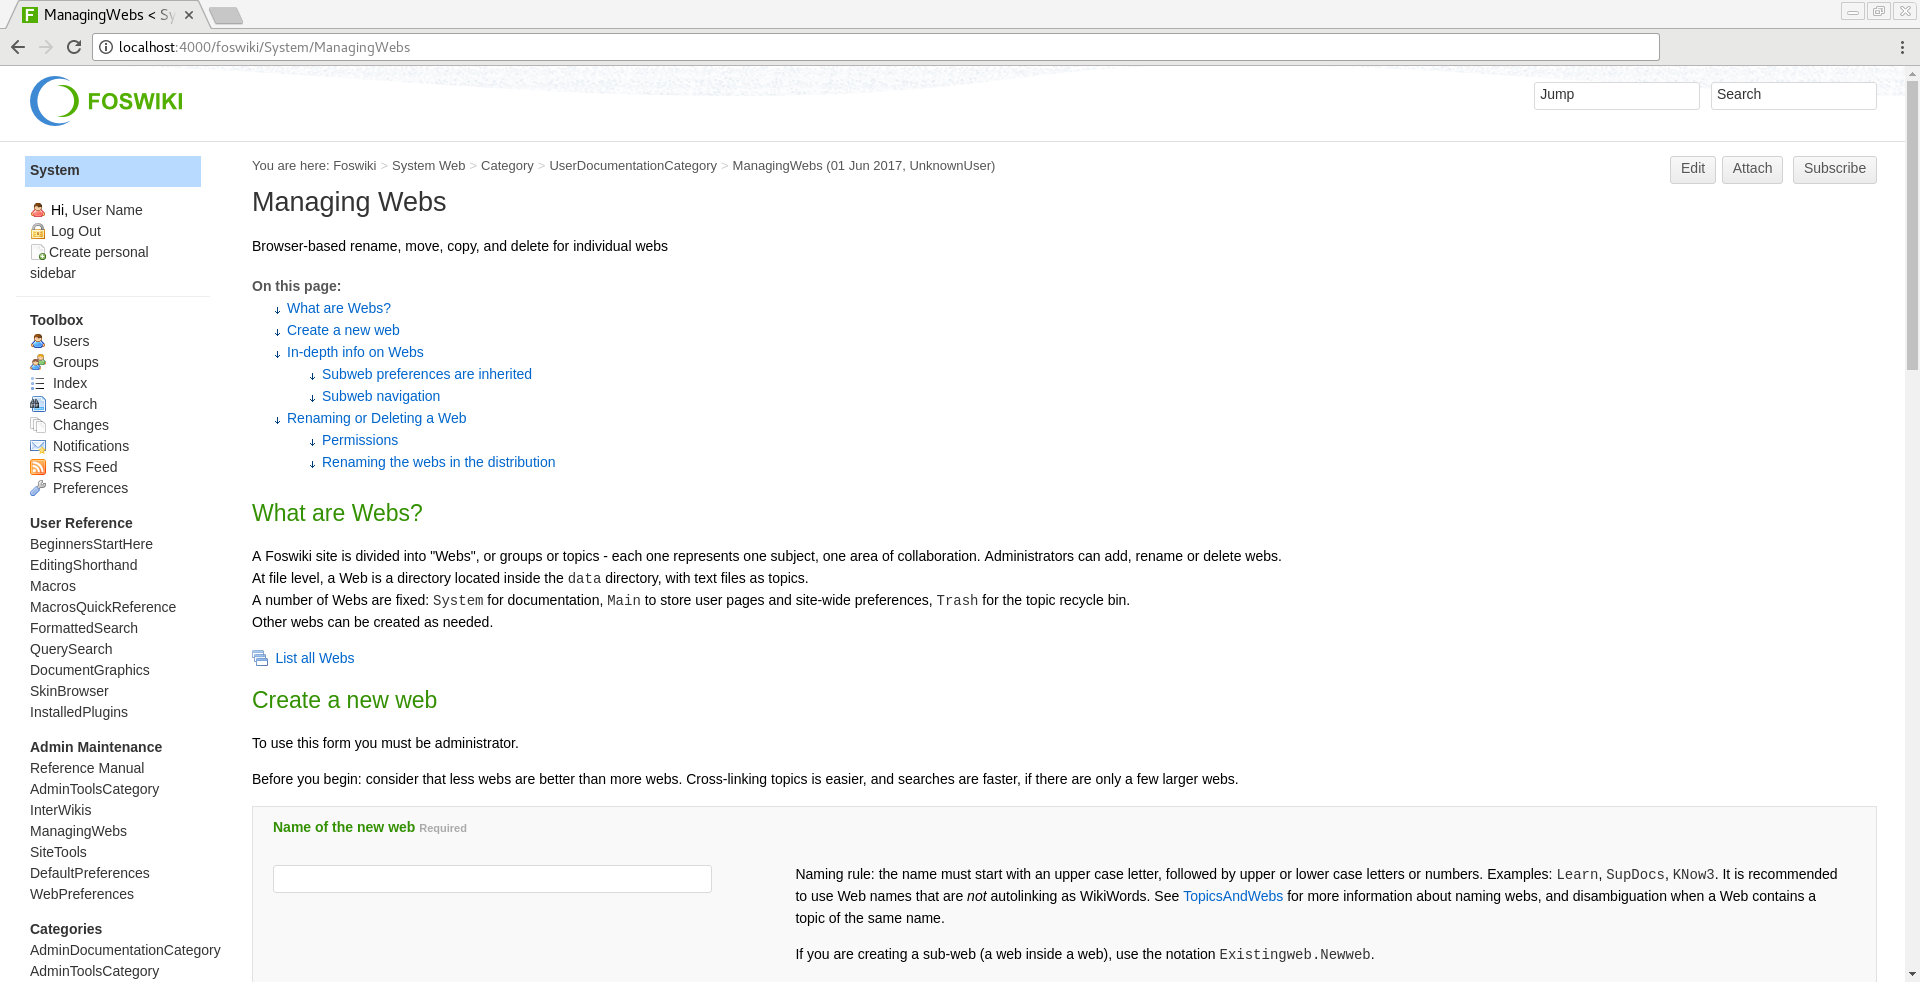The image size is (1920, 982).
Task: Click the Log Out lock icon
Action: tap(38, 231)
